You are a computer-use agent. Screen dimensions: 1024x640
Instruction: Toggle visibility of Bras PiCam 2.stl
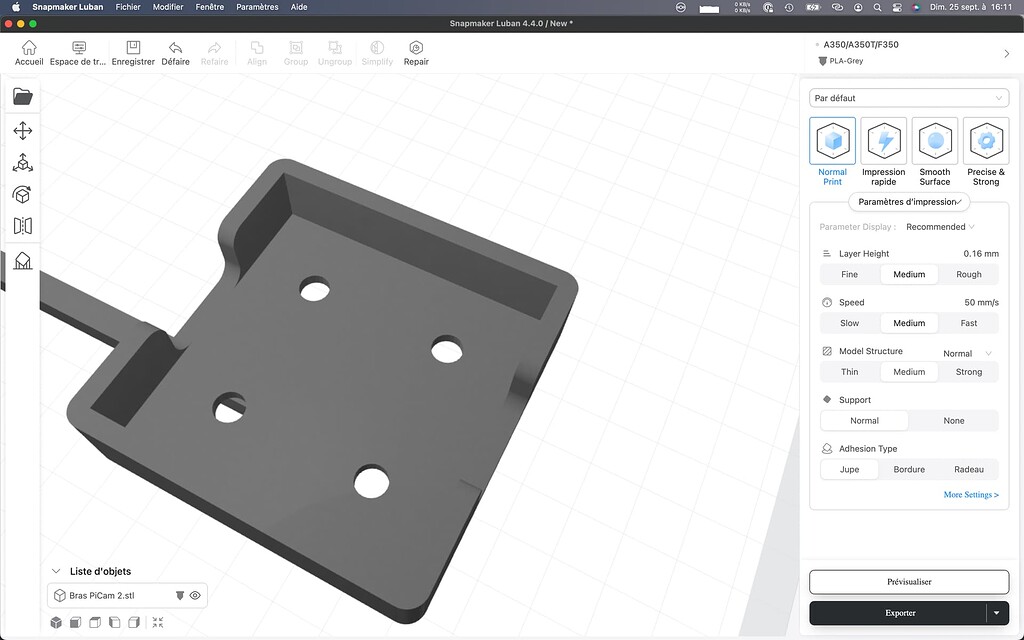pos(195,594)
